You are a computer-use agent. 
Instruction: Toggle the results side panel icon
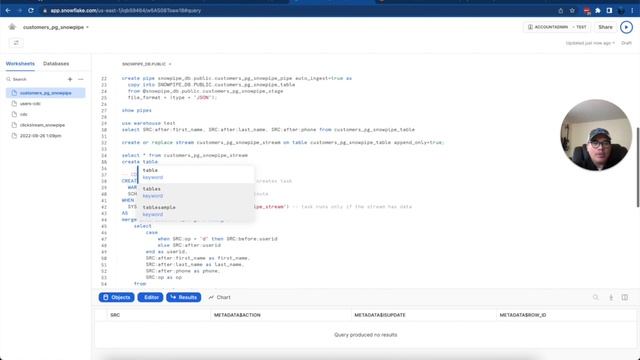point(624,298)
